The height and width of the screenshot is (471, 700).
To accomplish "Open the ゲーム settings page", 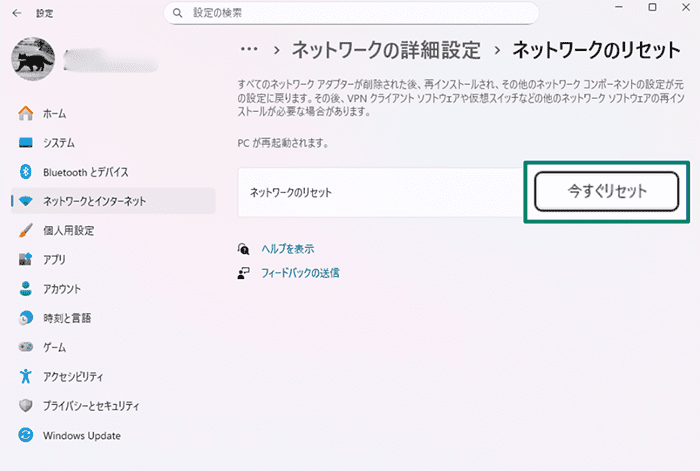I will (x=113, y=347).
